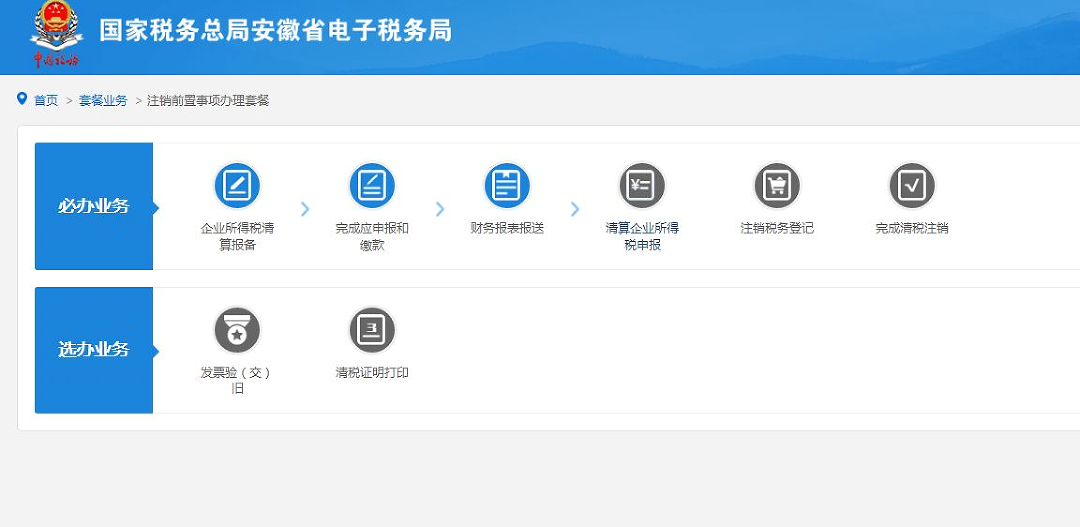The width and height of the screenshot is (1080, 527).
Task: Select the 必办业务 tab
Action: (x=94, y=206)
